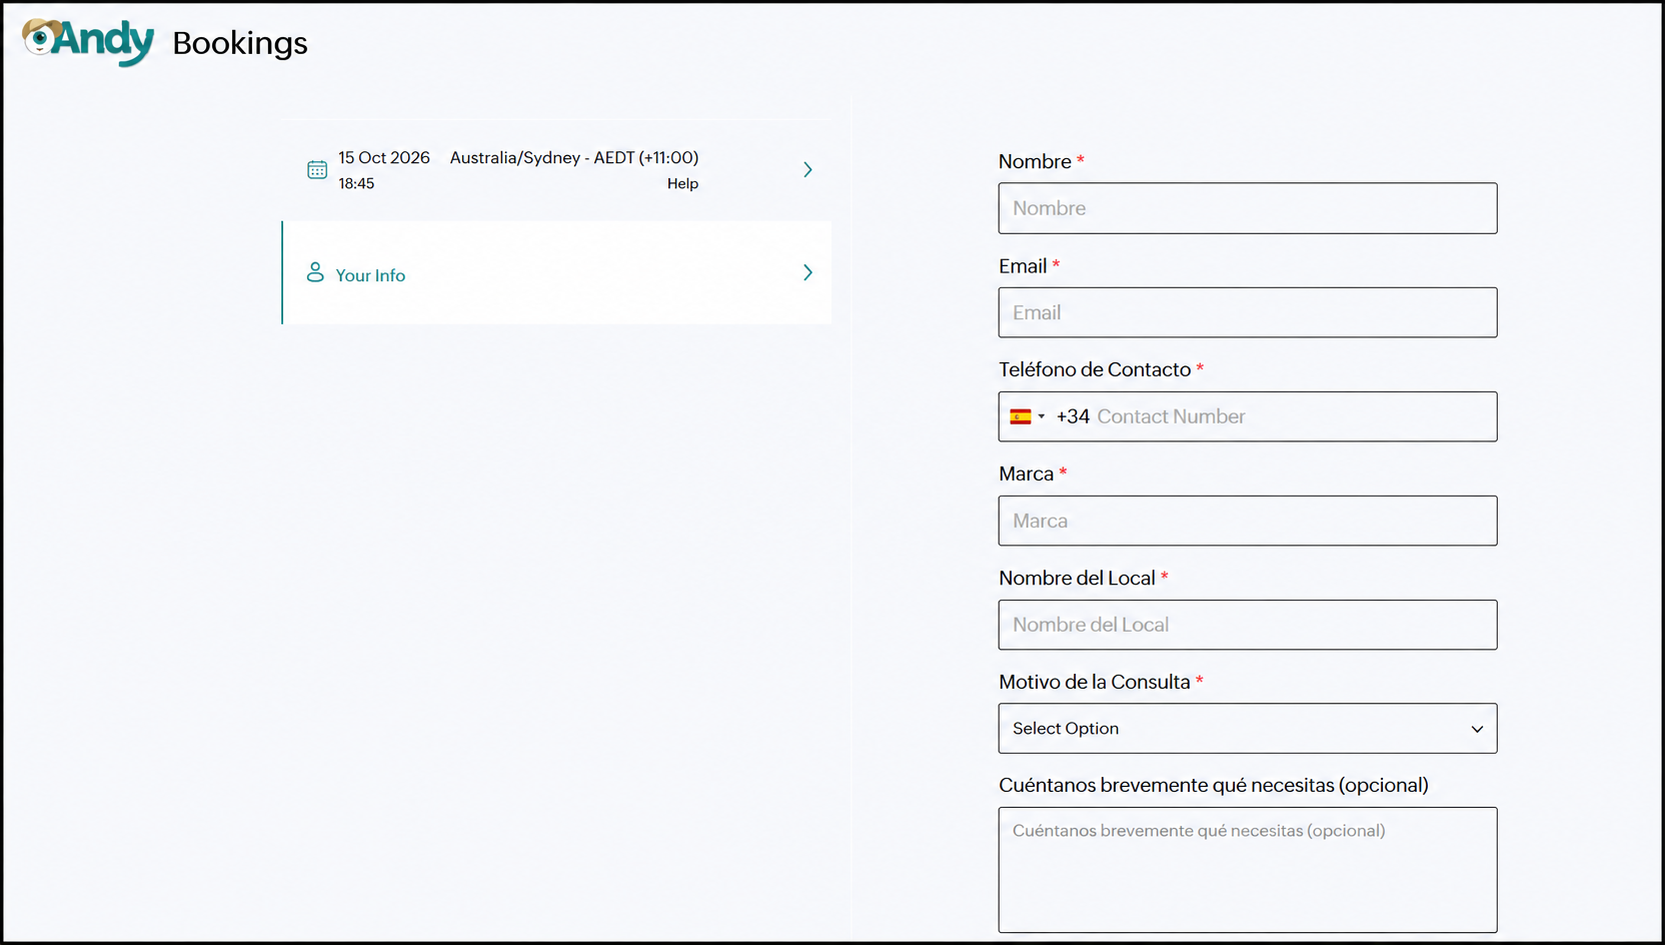Screen dimensions: 1665x945
Task: Click the calendar icon beside 15 Oct 2026
Action: click(317, 170)
